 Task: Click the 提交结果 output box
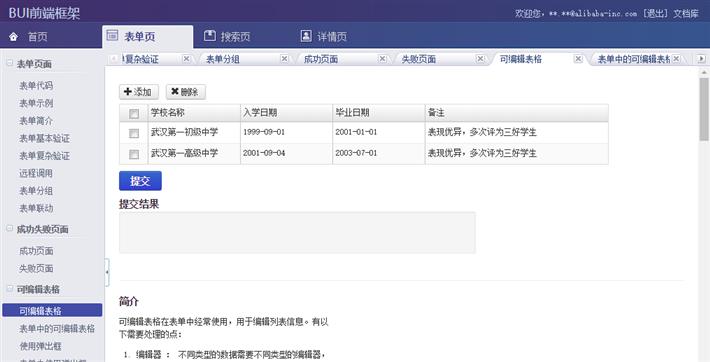[x=297, y=232]
